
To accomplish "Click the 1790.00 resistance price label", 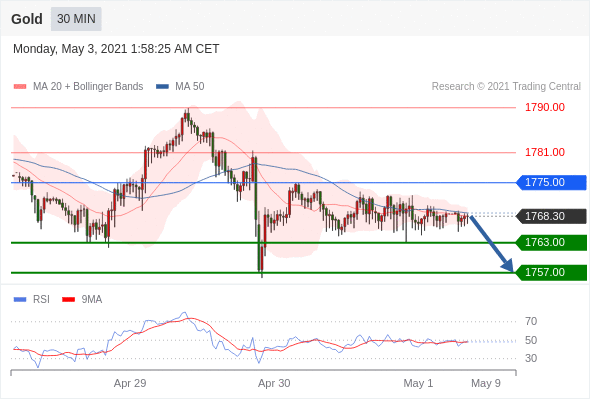I will point(544,107).
